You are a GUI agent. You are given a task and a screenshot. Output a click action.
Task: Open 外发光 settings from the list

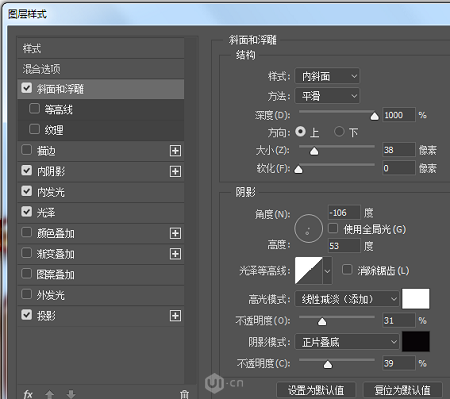(101, 295)
